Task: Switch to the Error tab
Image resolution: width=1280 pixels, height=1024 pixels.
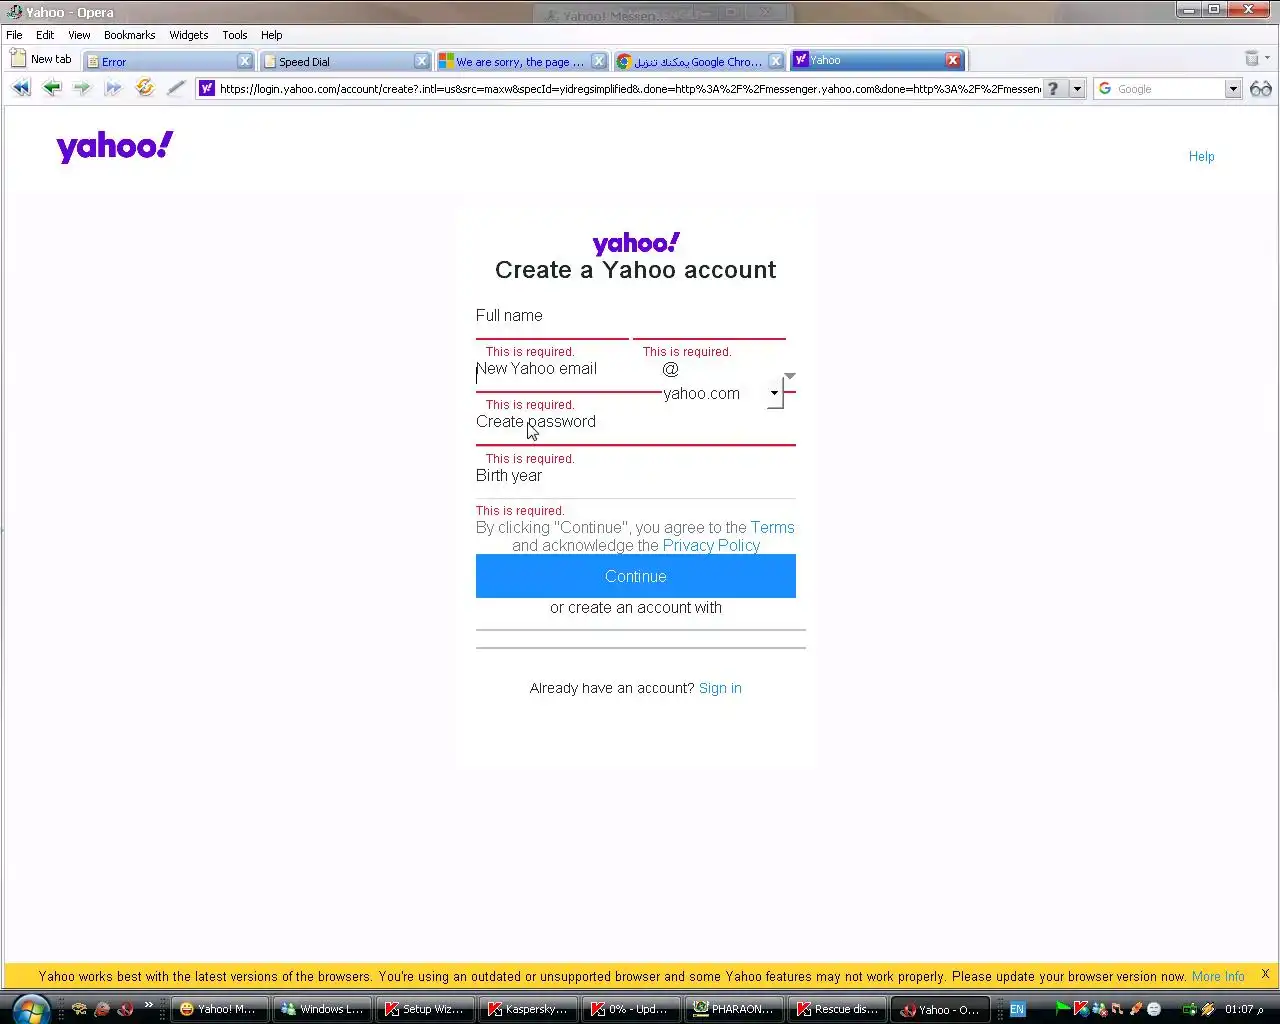Action: point(168,61)
